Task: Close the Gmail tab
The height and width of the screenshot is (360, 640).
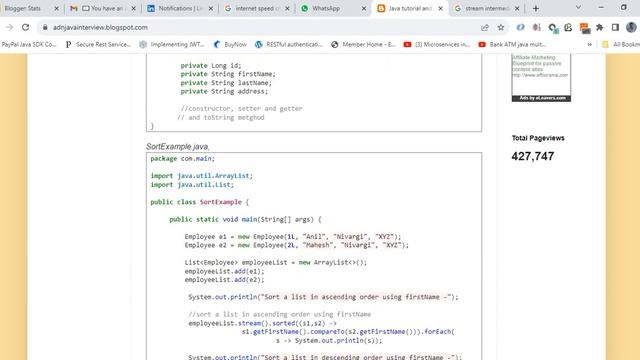Action: pyautogui.click(x=133, y=8)
